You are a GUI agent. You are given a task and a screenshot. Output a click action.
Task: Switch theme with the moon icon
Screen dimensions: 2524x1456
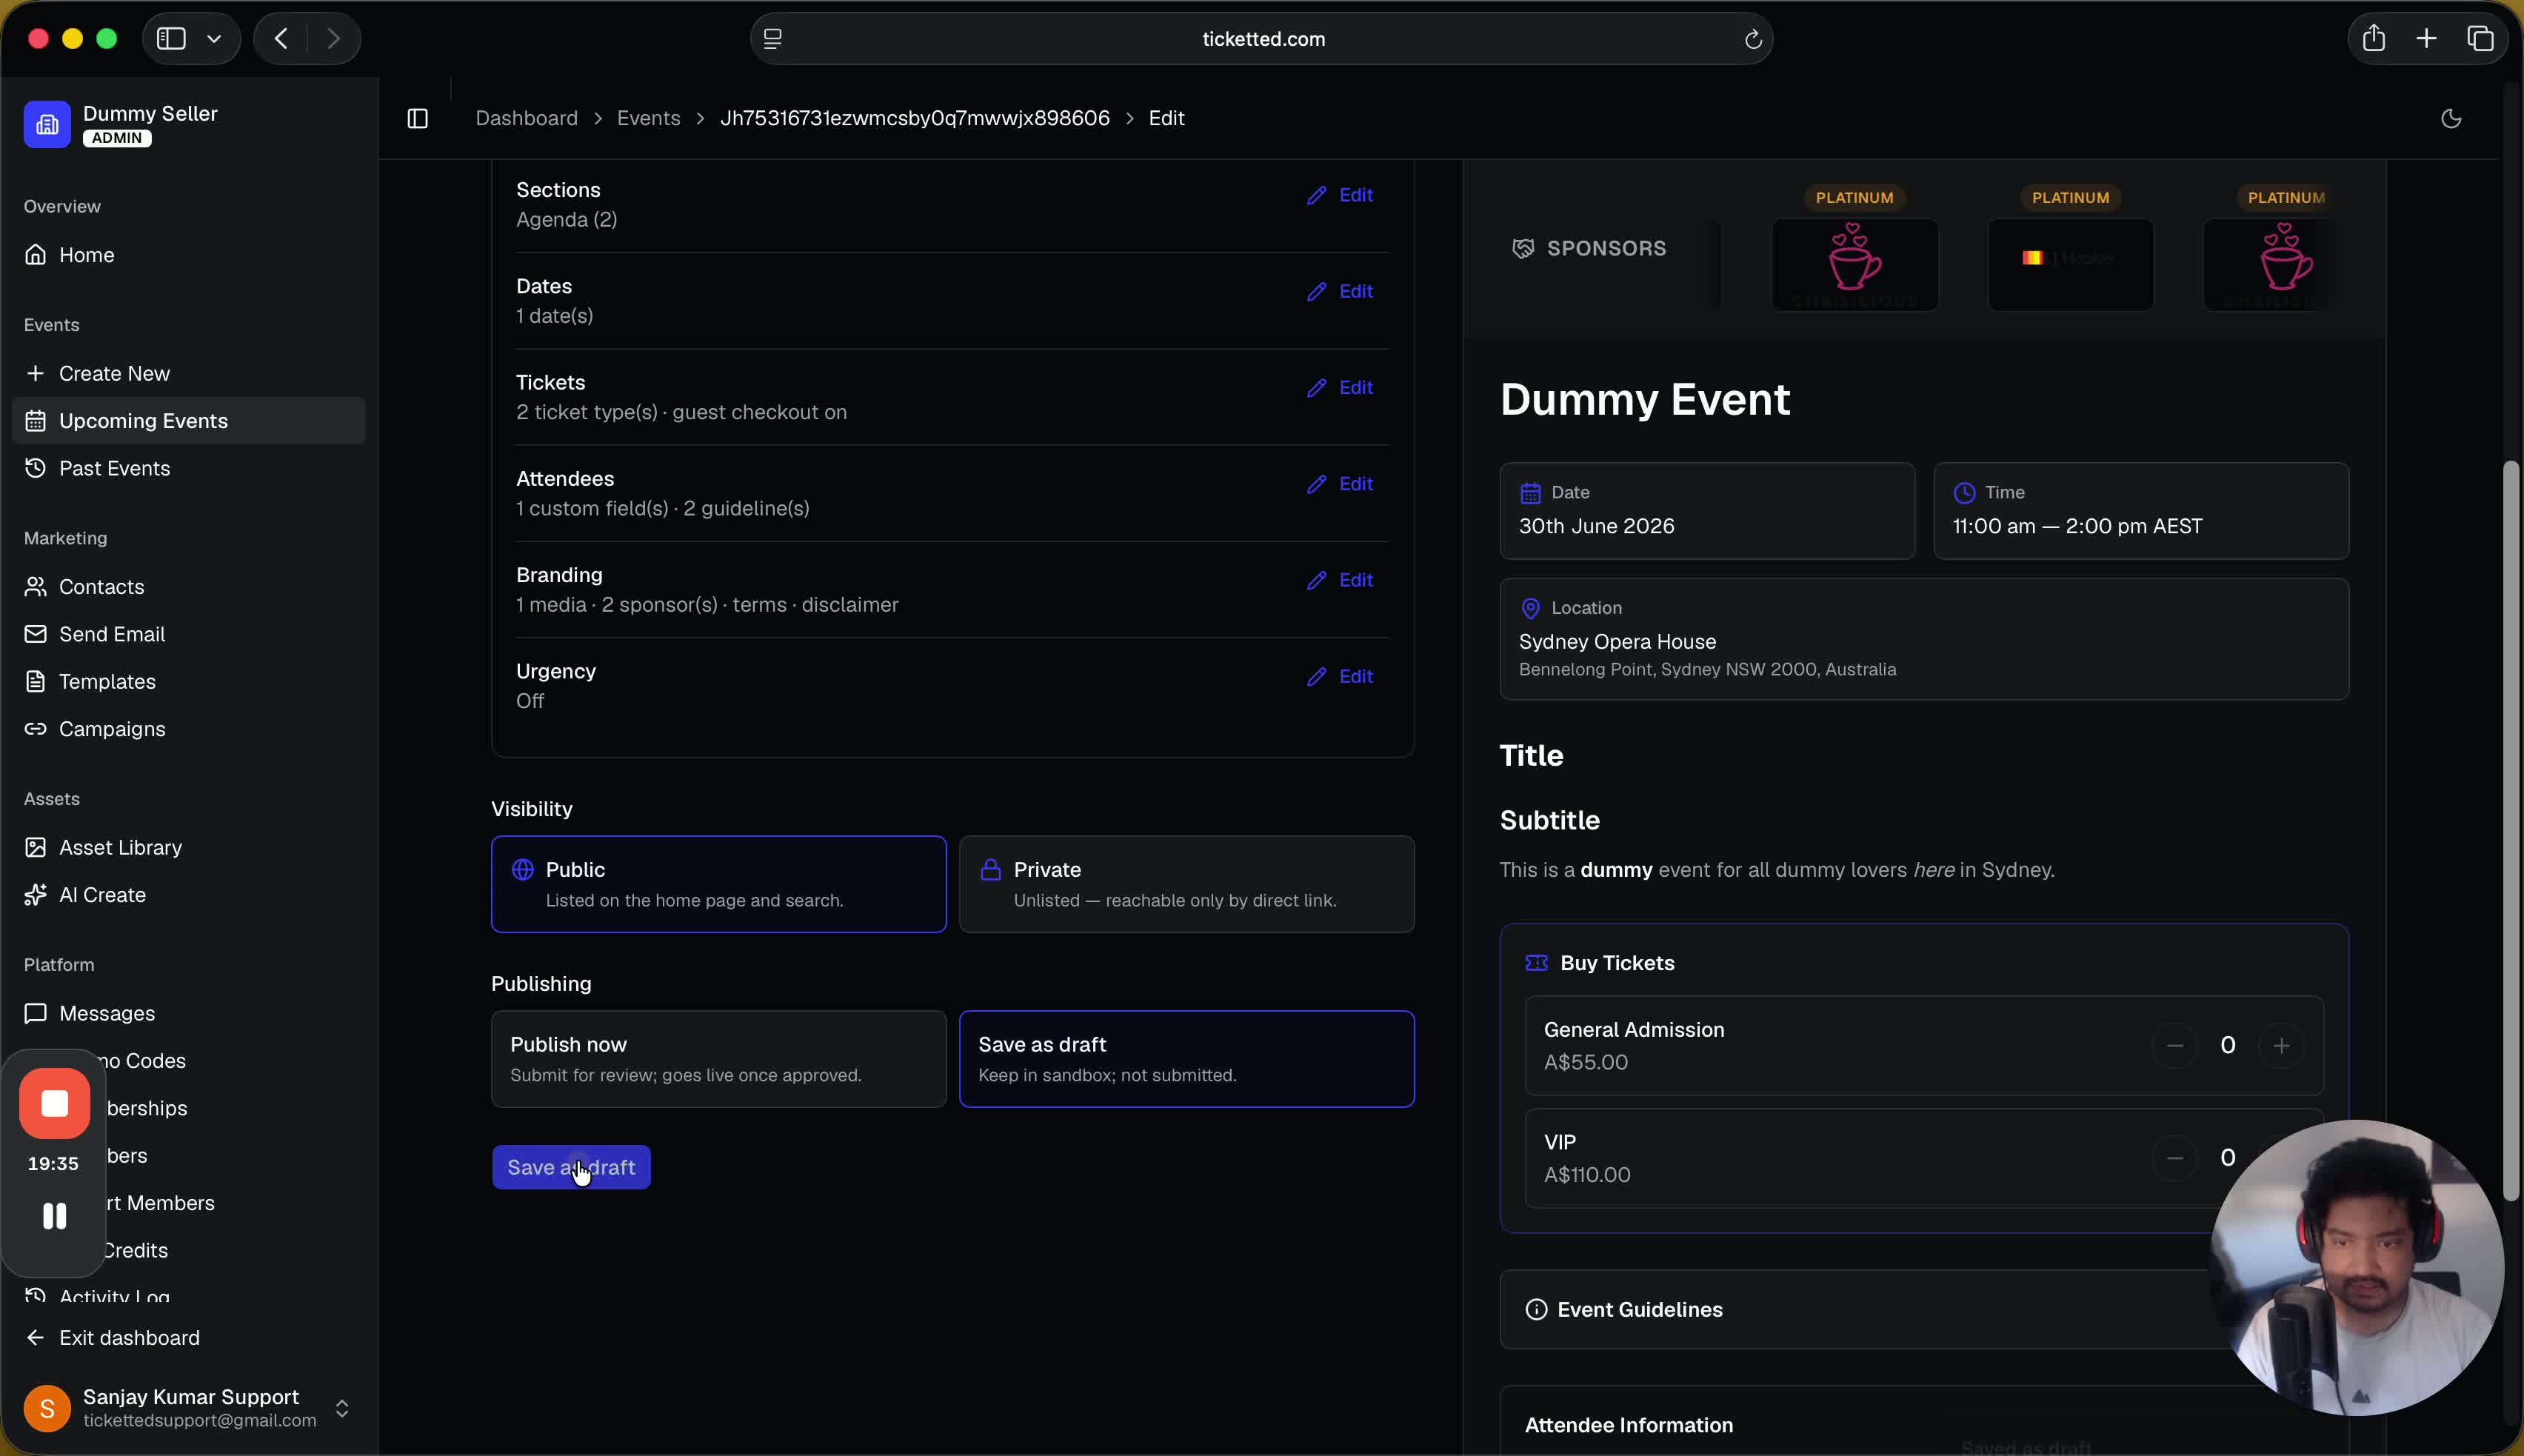click(x=2451, y=119)
